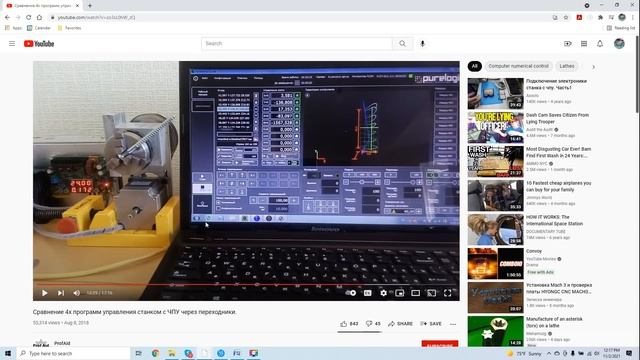This screenshot has height=360, width=640.
Task: Mute the video using speaker icon
Action: (x=76, y=293)
